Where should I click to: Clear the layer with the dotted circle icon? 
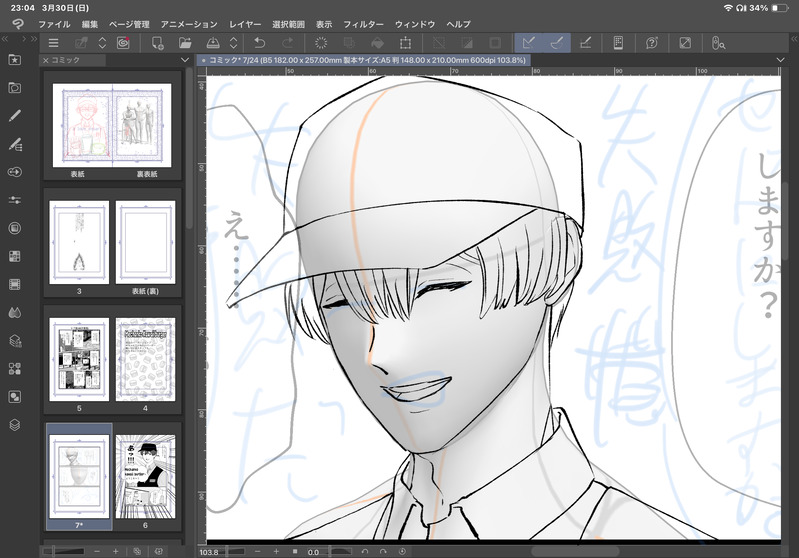click(321, 43)
